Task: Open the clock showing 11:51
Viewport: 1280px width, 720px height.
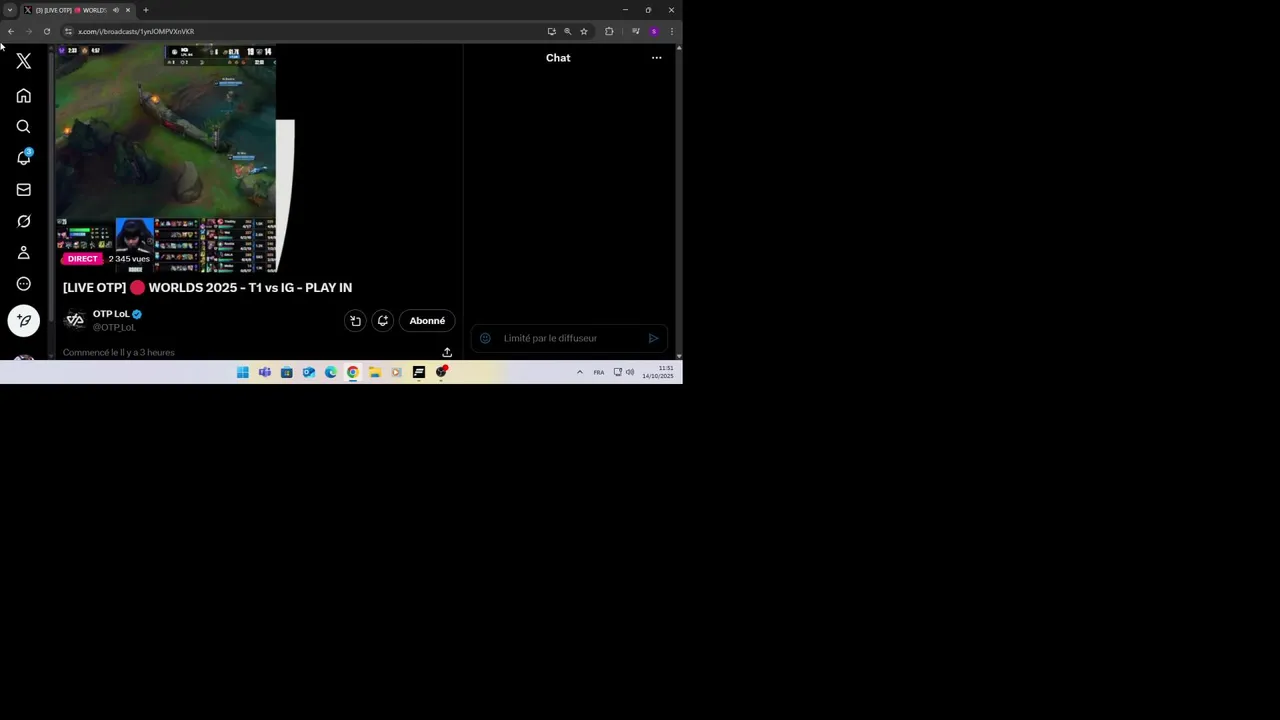Action: (x=658, y=372)
